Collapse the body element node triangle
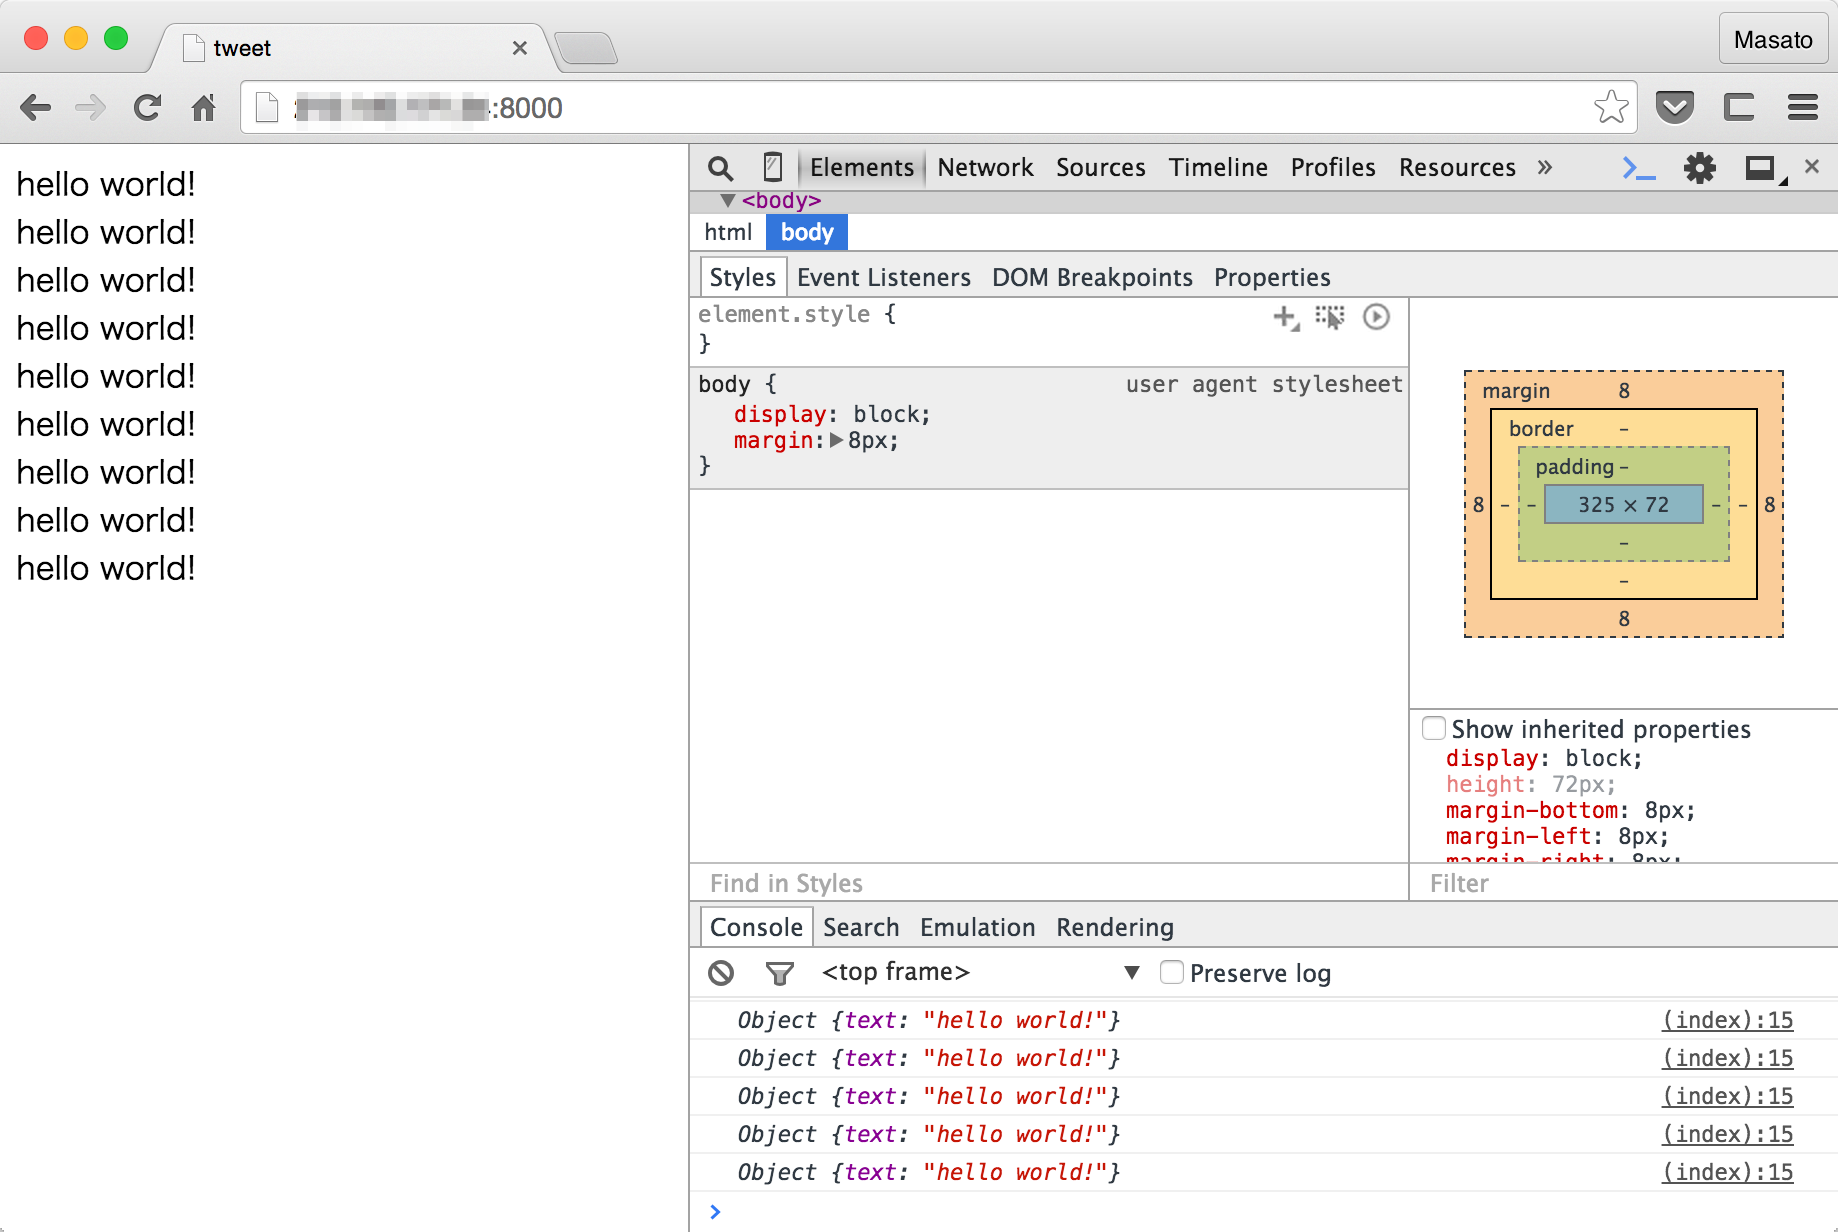 [x=728, y=200]
